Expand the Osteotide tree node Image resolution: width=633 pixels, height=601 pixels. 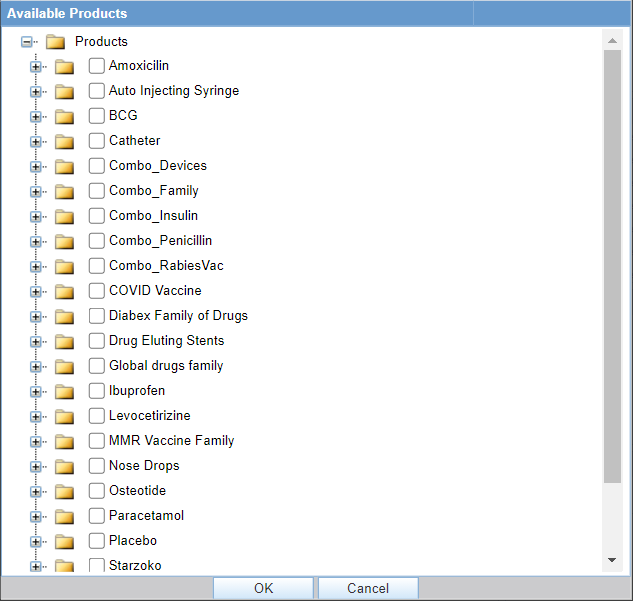tap(36, 492)
